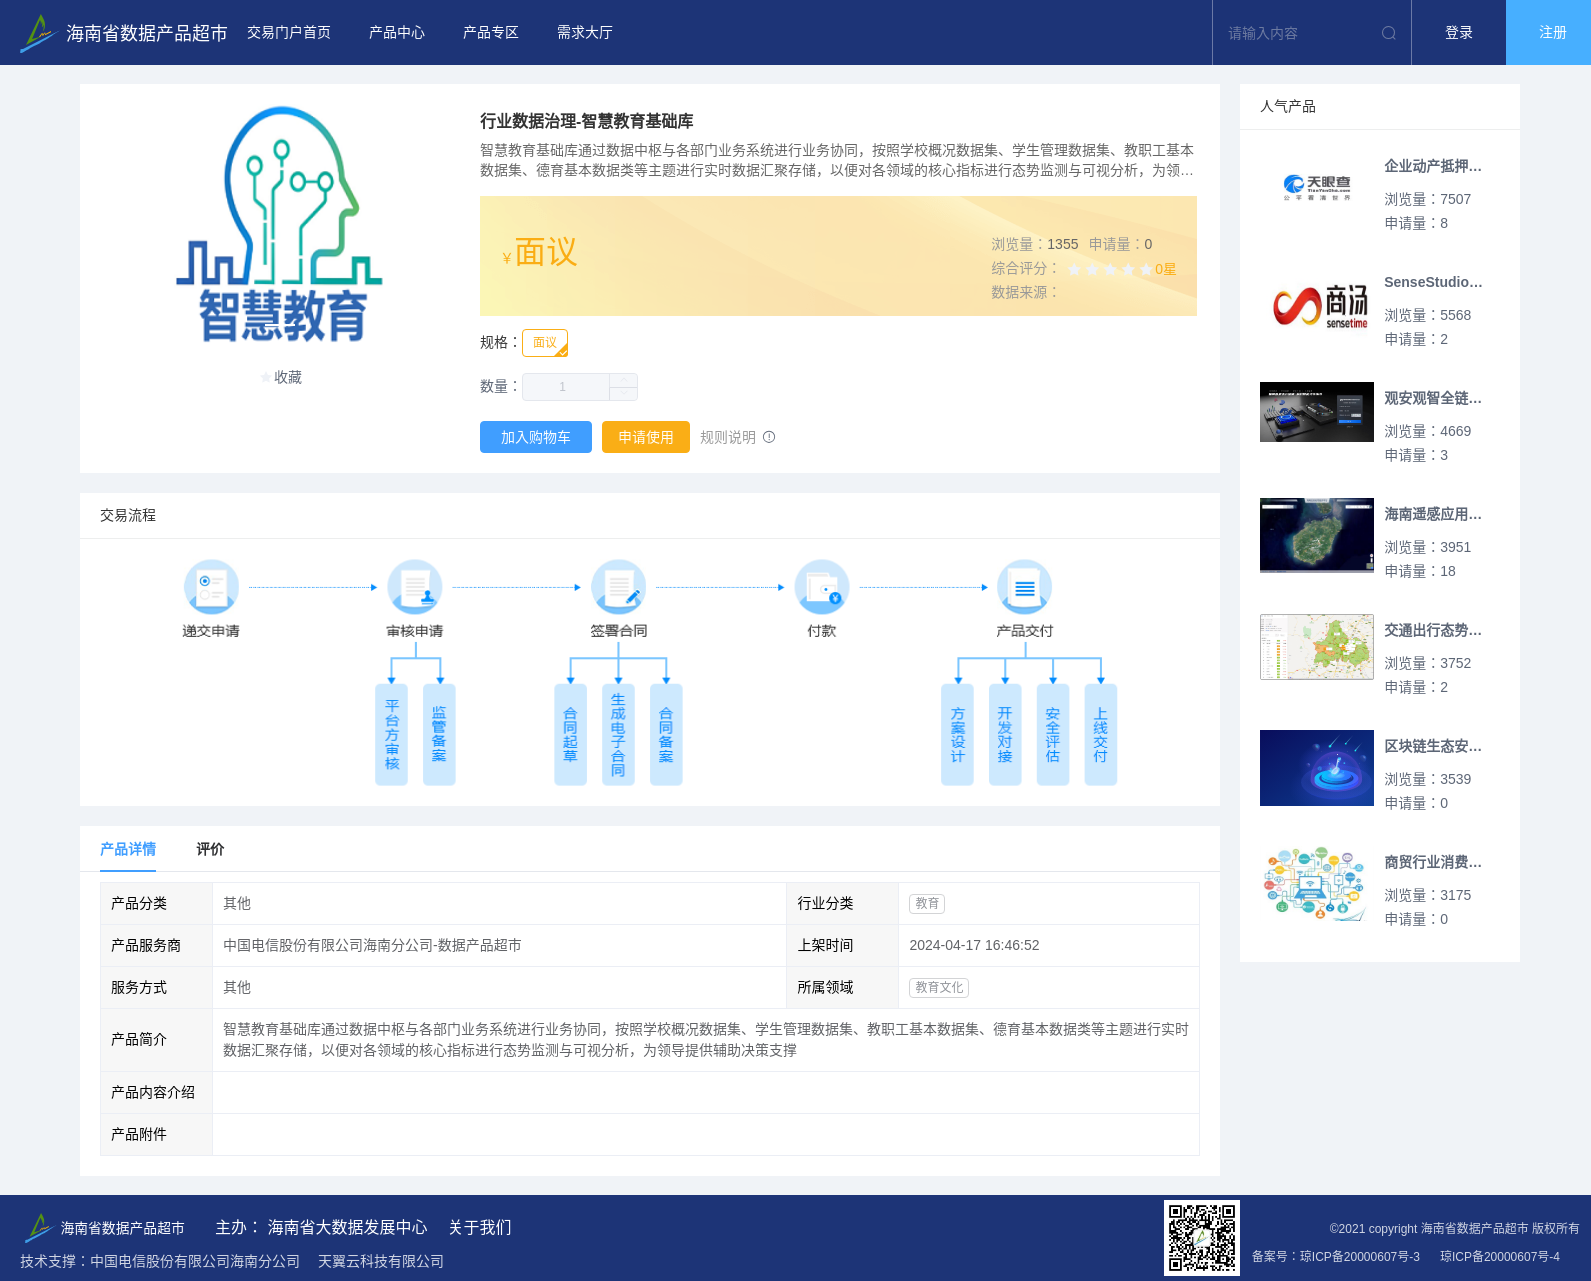Open the 海南遥感应用 map thumbnail
Viewport: 1591px width, 1281px height.
point(1317,535)
